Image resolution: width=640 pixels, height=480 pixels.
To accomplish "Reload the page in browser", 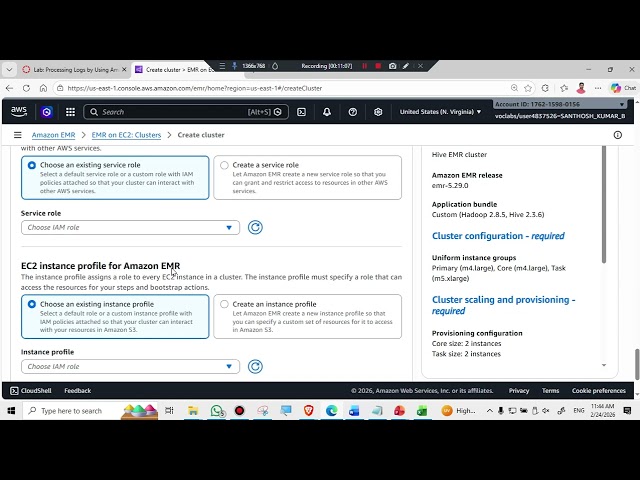I will 26,88.
